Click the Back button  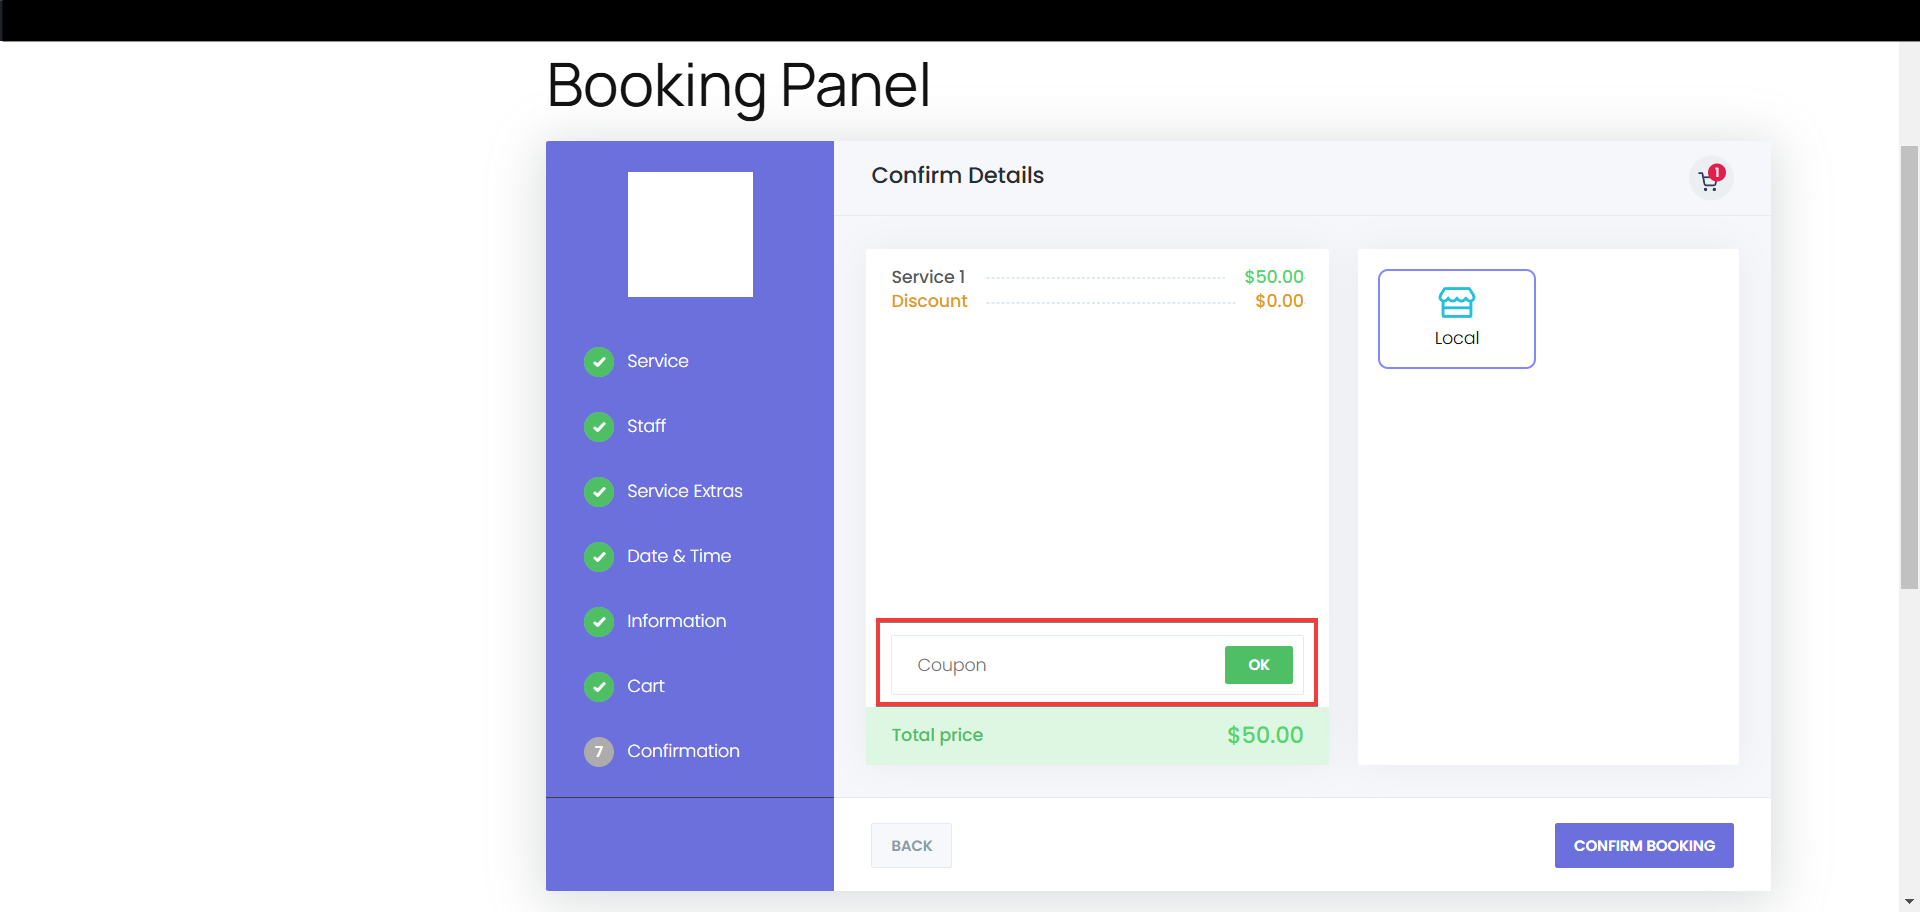point(911,846)
